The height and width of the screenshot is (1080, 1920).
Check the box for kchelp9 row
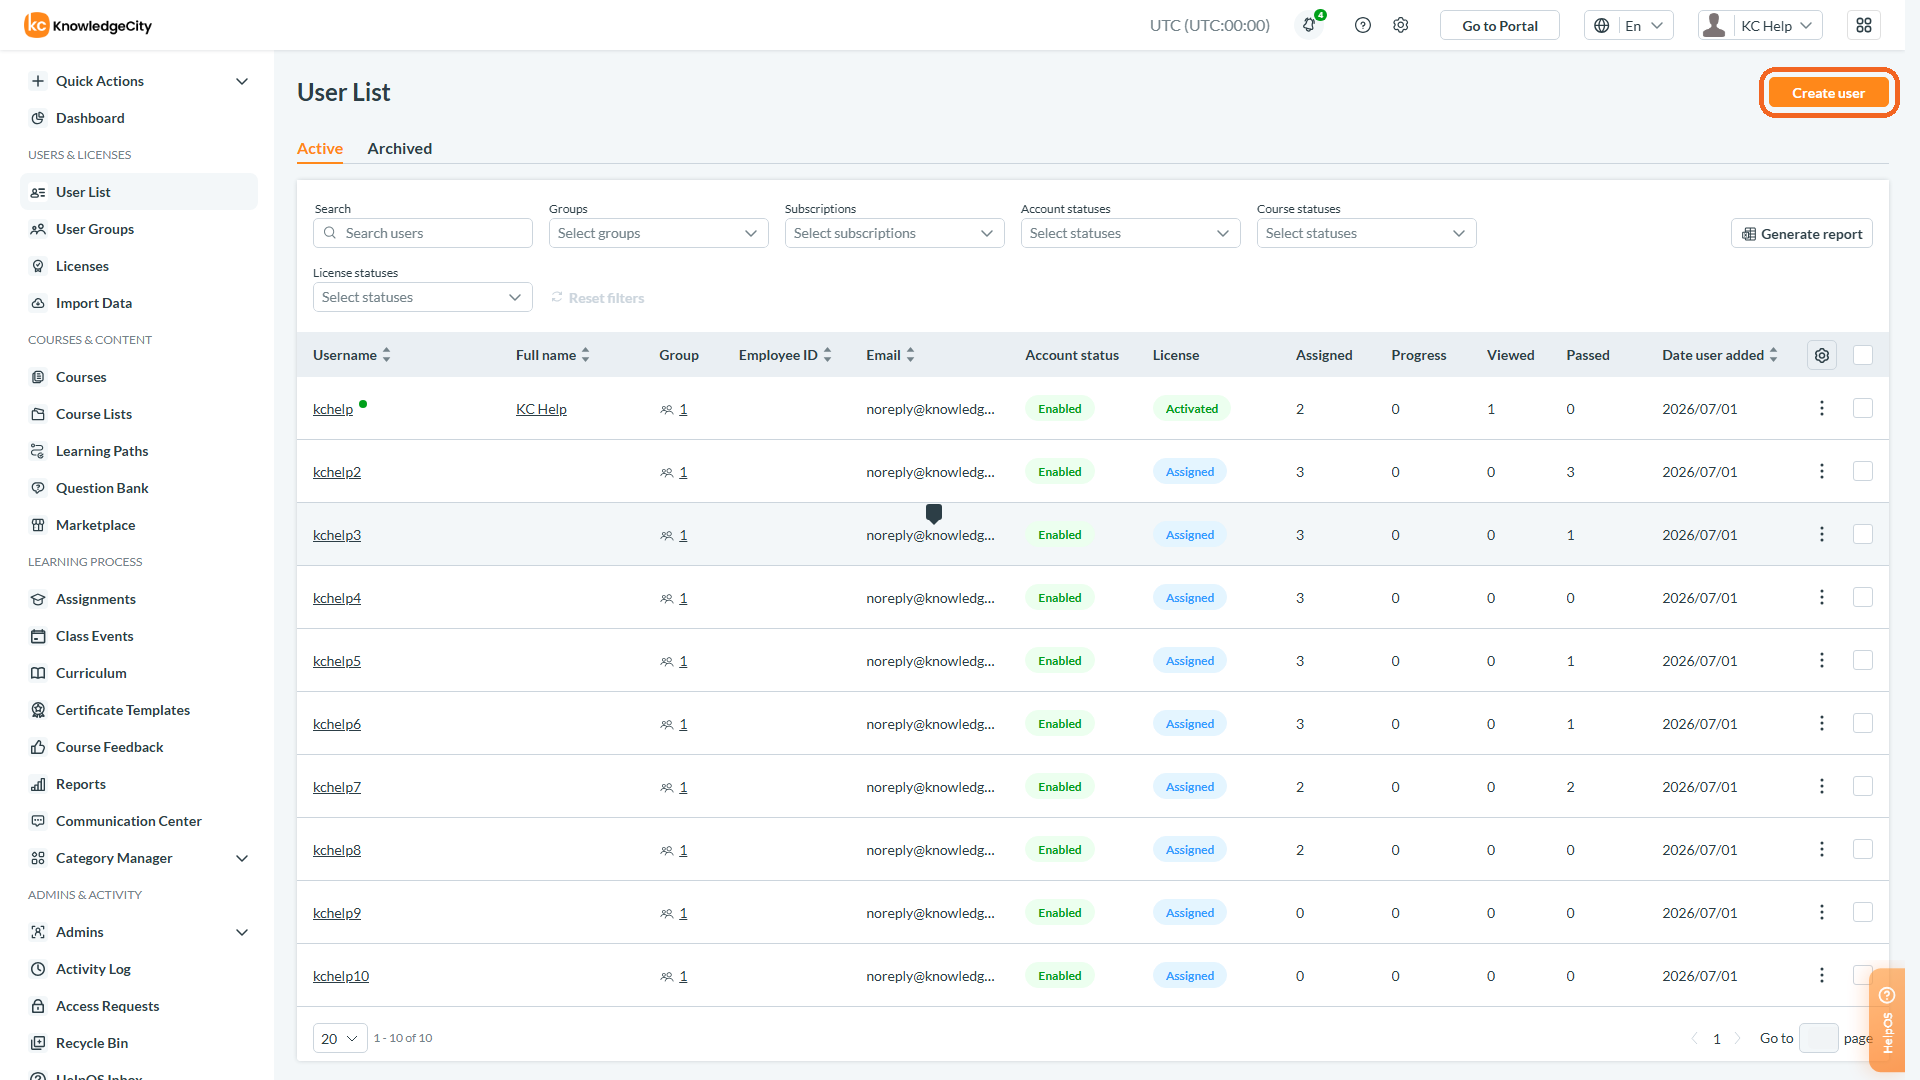point(1863,912)
